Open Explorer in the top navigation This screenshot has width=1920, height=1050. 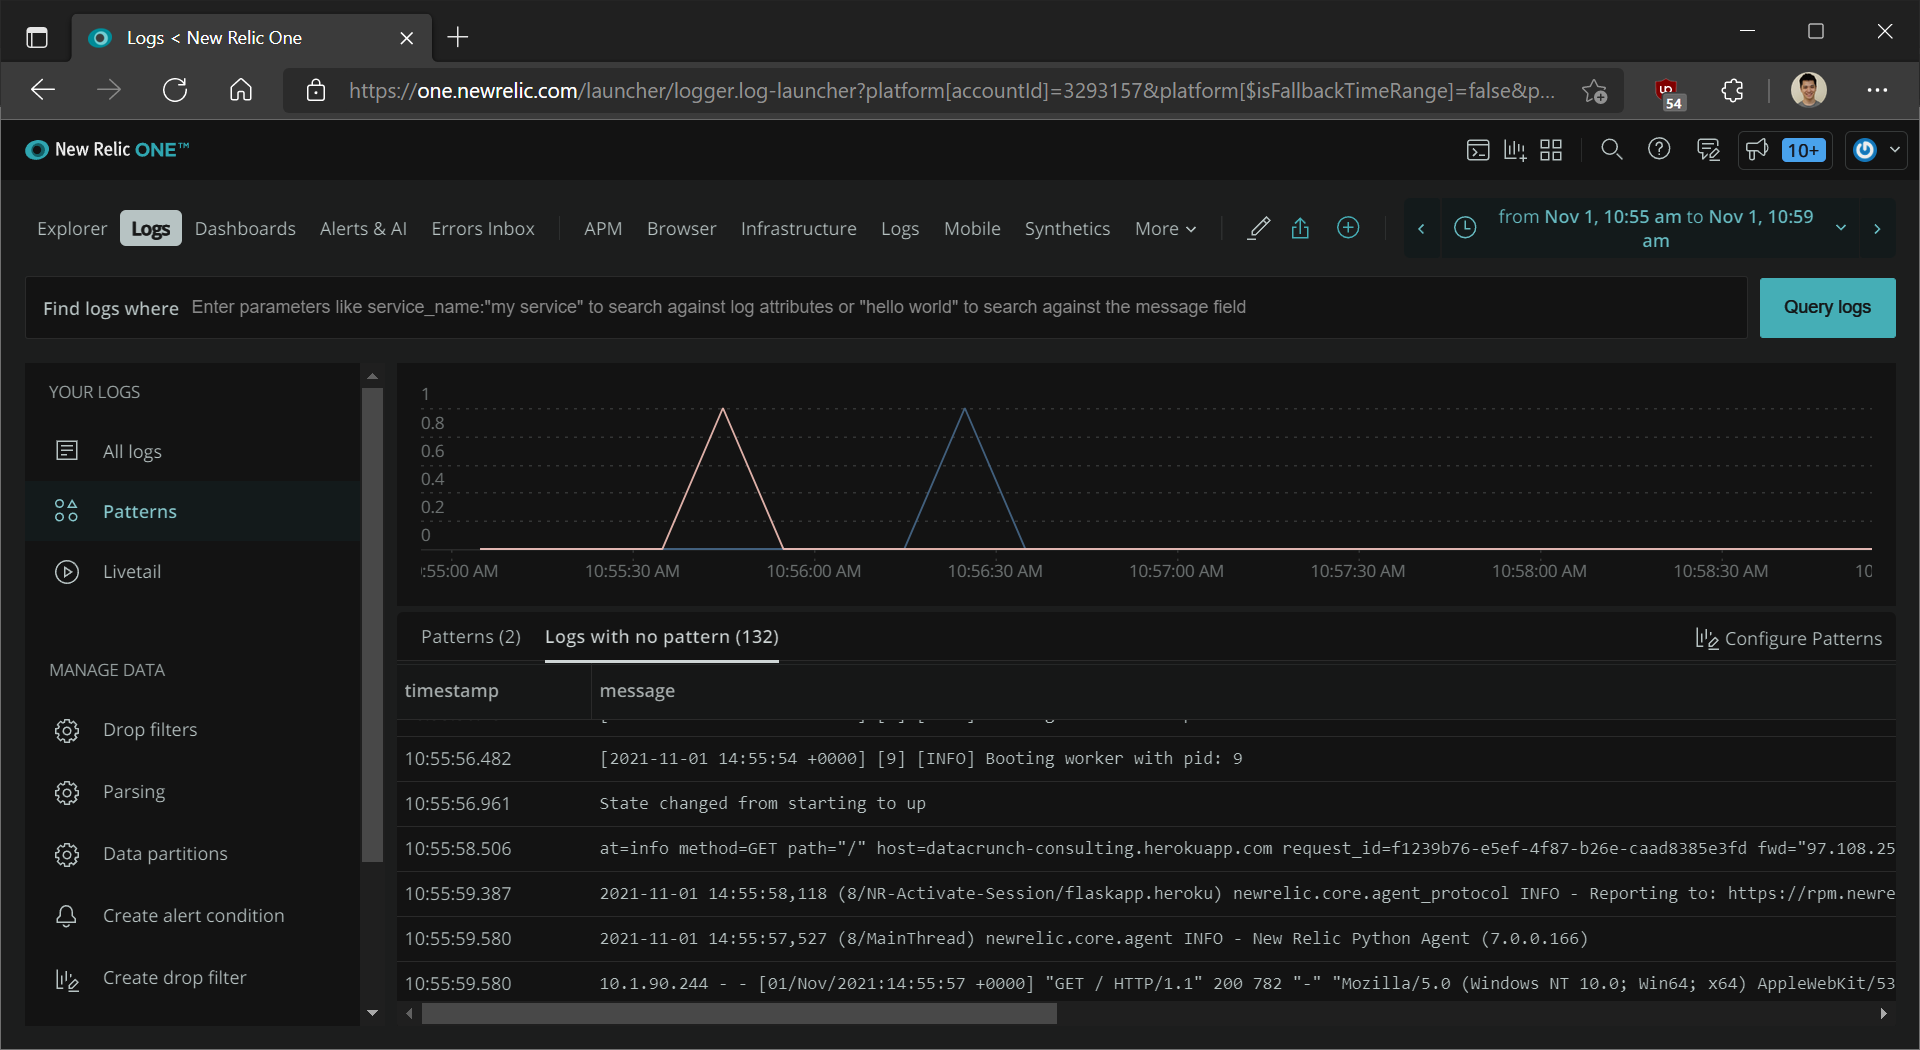point(72,229)
